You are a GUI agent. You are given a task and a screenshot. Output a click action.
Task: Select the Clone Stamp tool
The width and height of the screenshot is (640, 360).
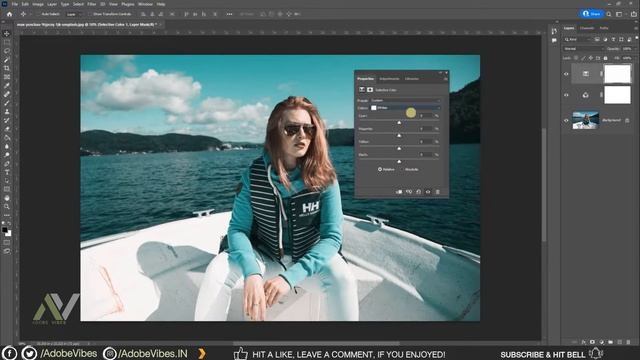[7, 111]
